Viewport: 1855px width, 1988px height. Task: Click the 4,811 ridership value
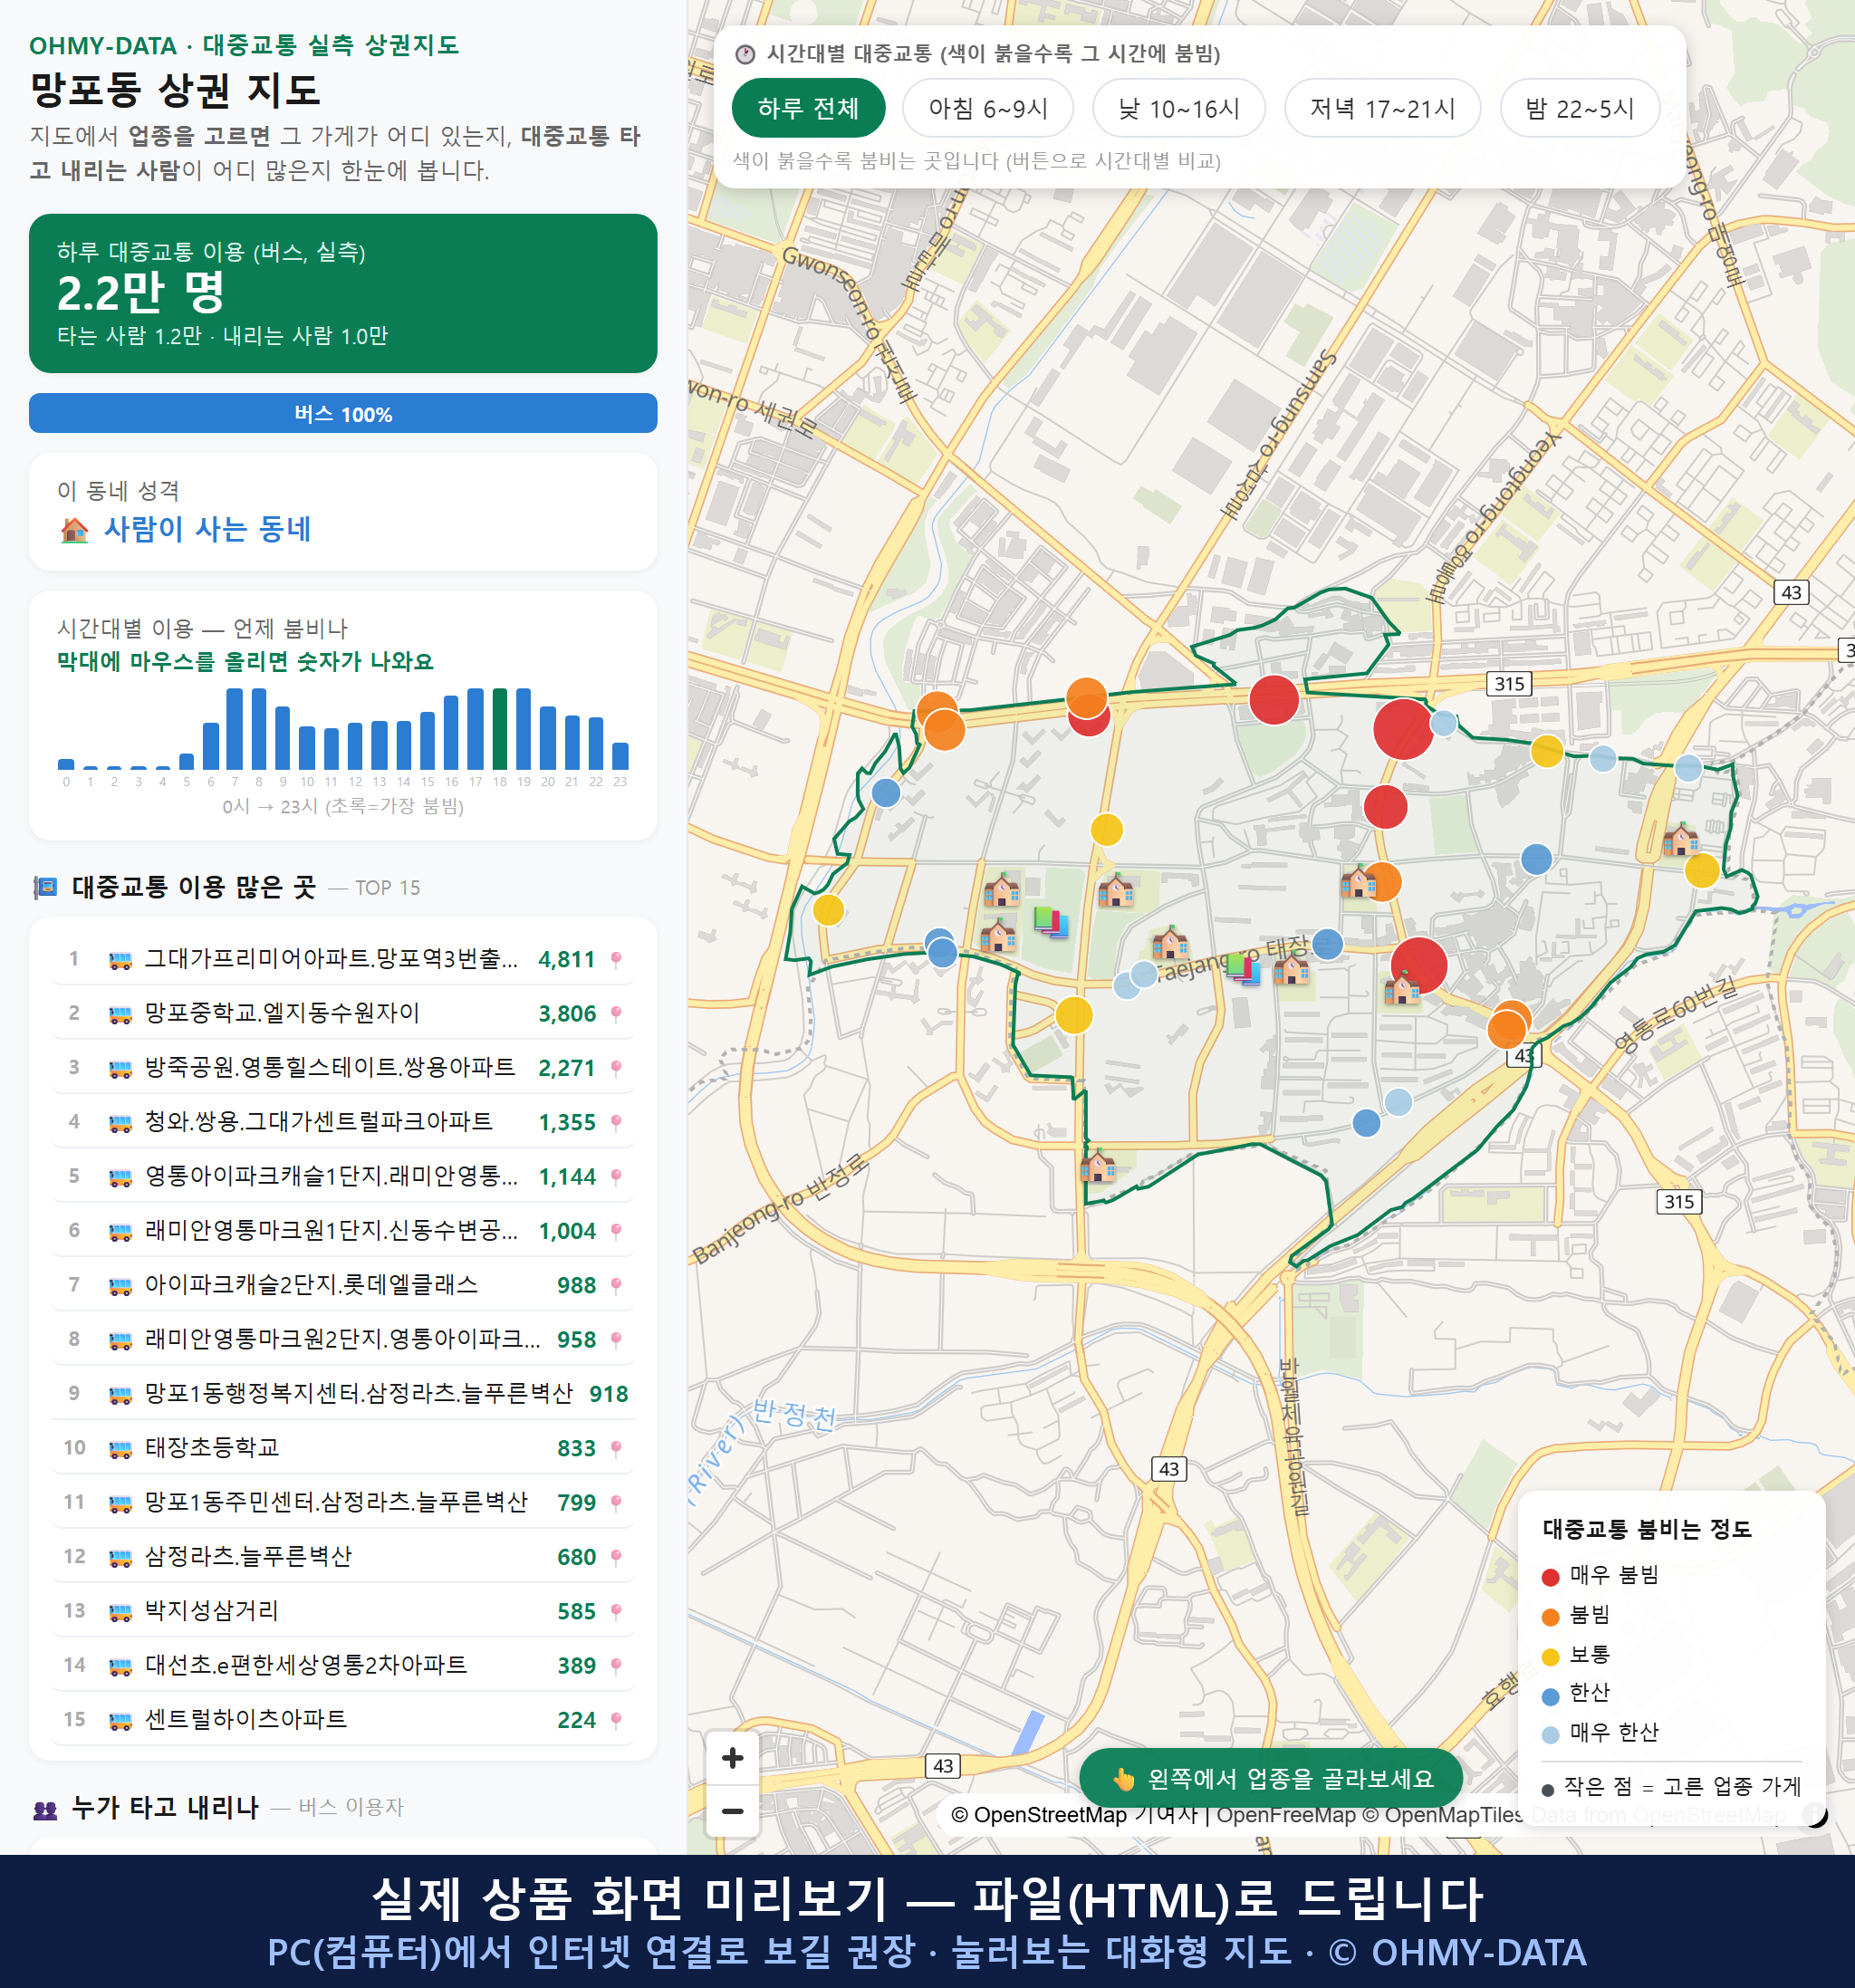pos(566,960)
